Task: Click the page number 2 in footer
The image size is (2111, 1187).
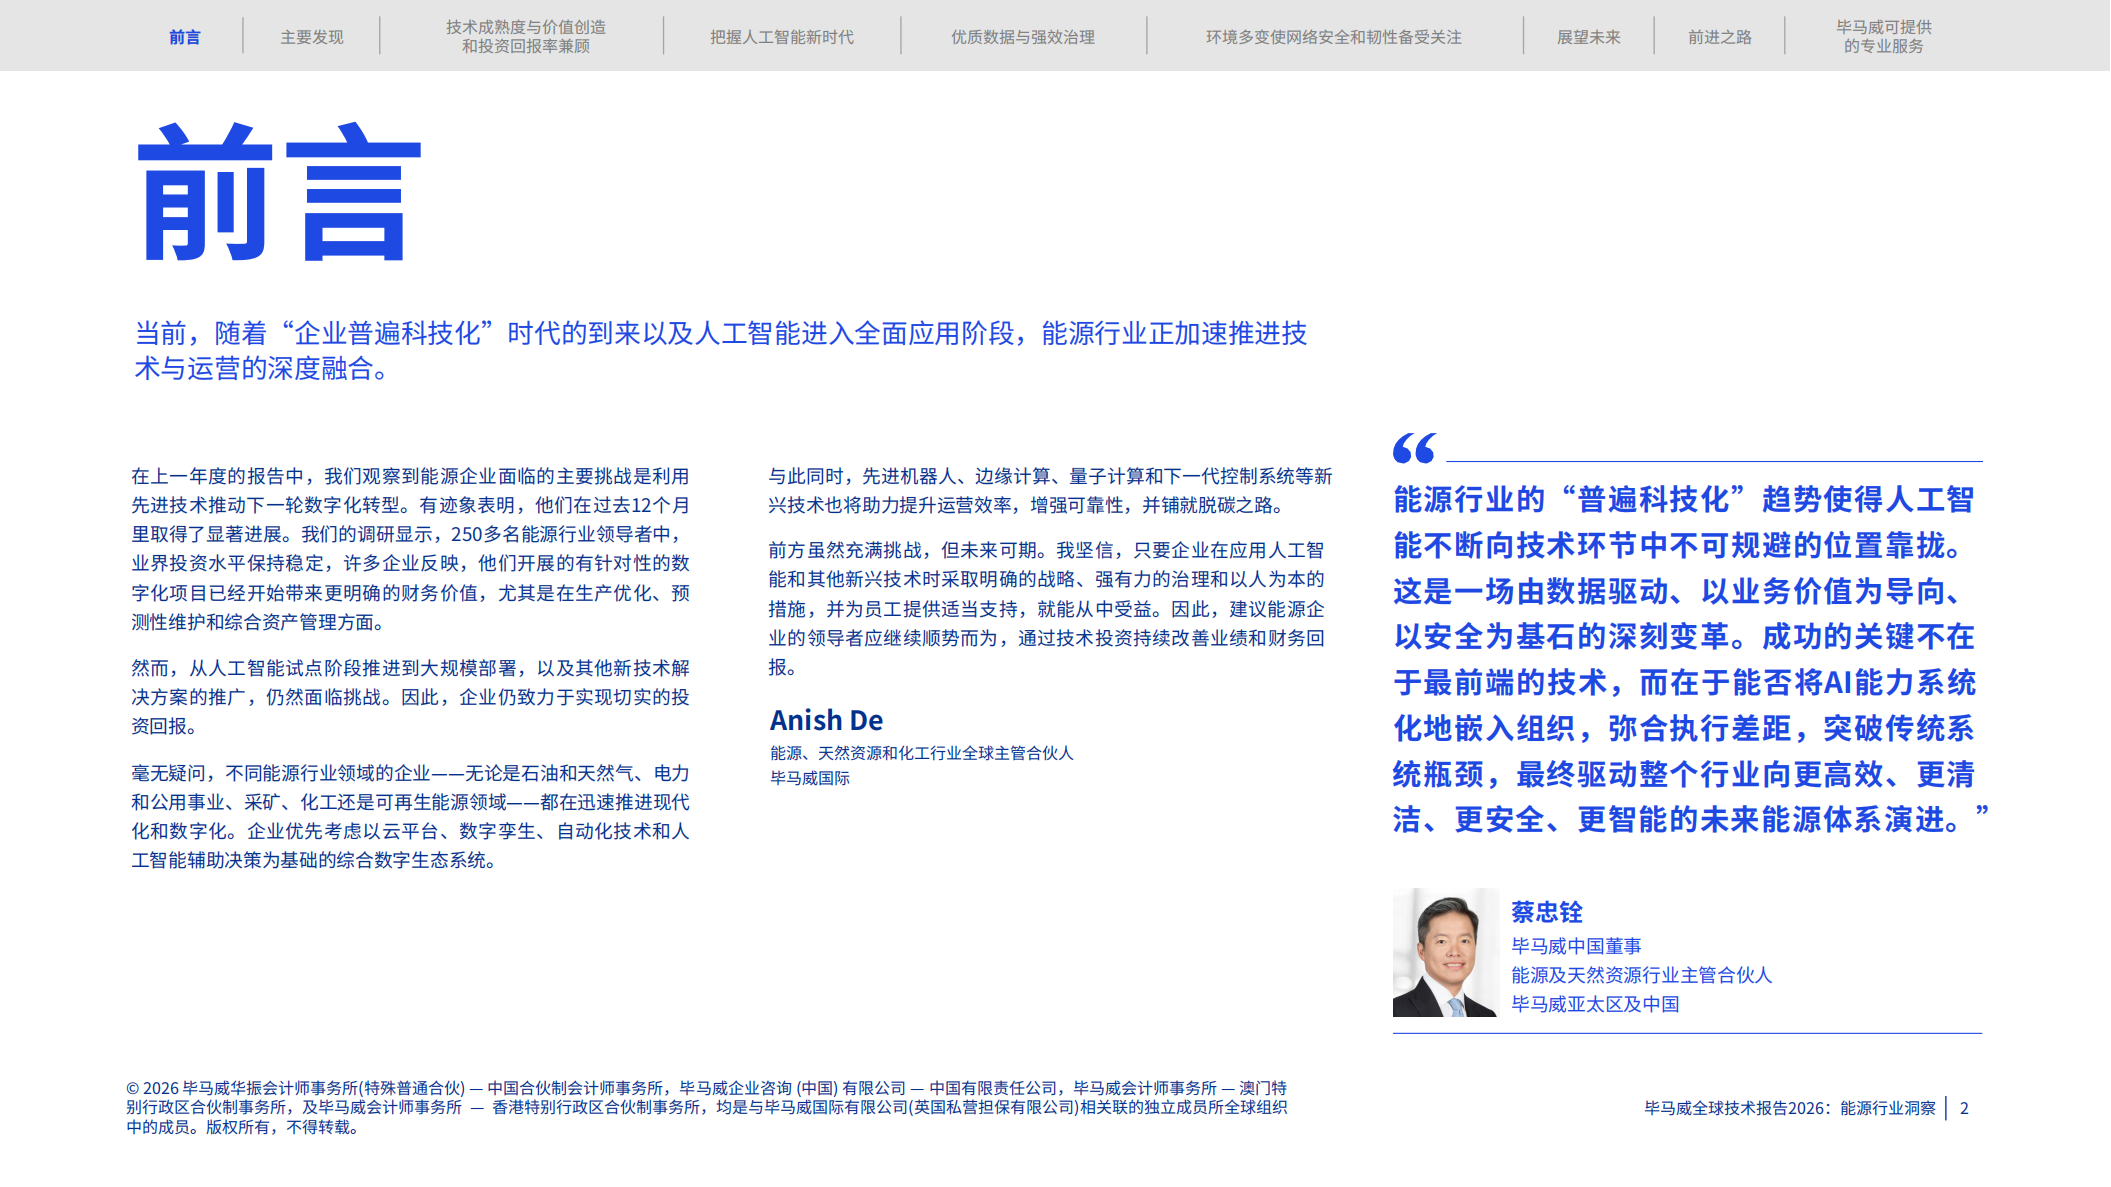Action: tap(1964, 1108)
